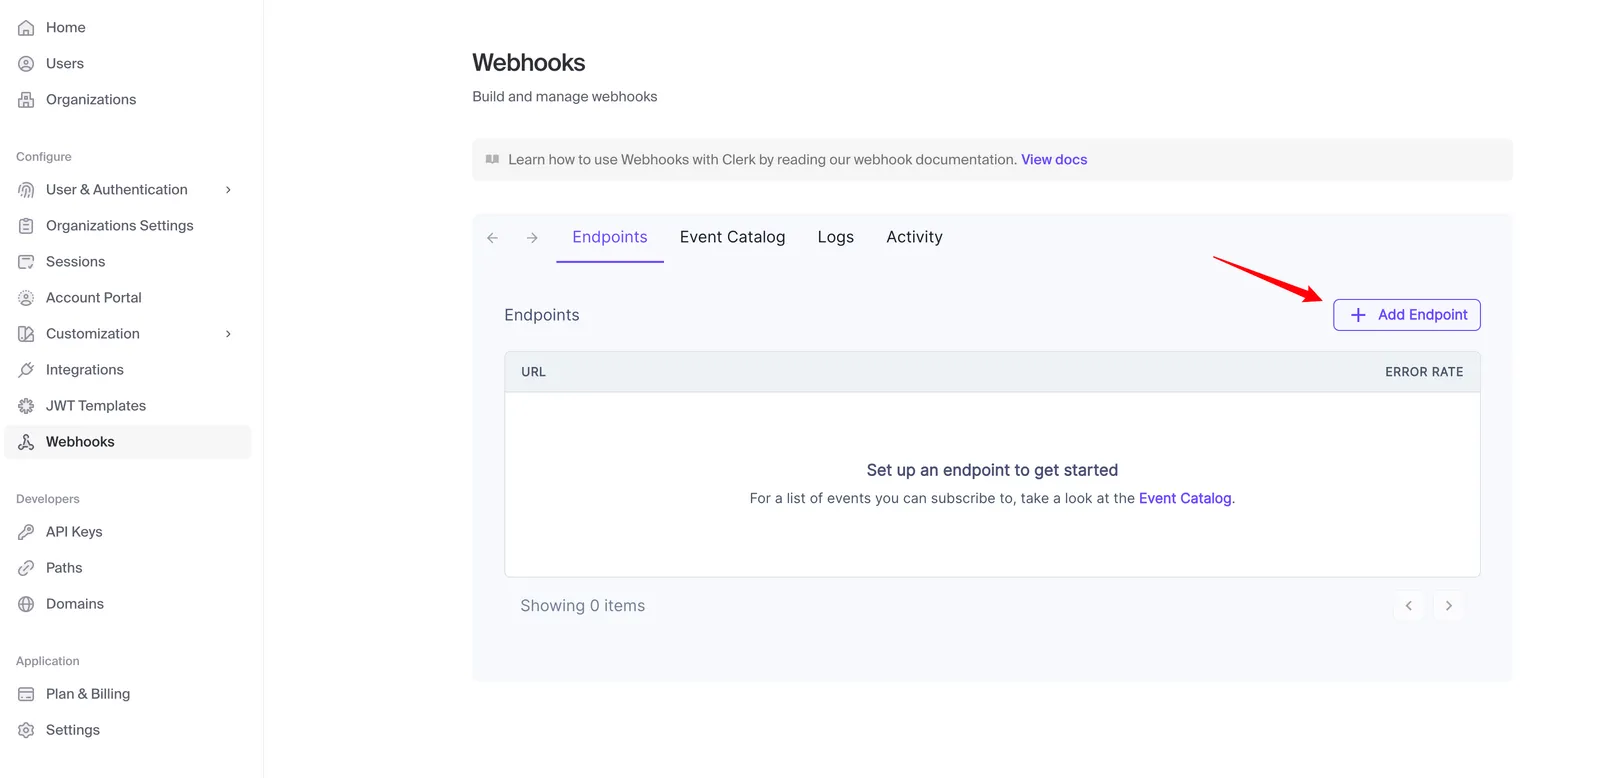
Task: Click the Sessions sidebar icon
Action: (25, 261)
